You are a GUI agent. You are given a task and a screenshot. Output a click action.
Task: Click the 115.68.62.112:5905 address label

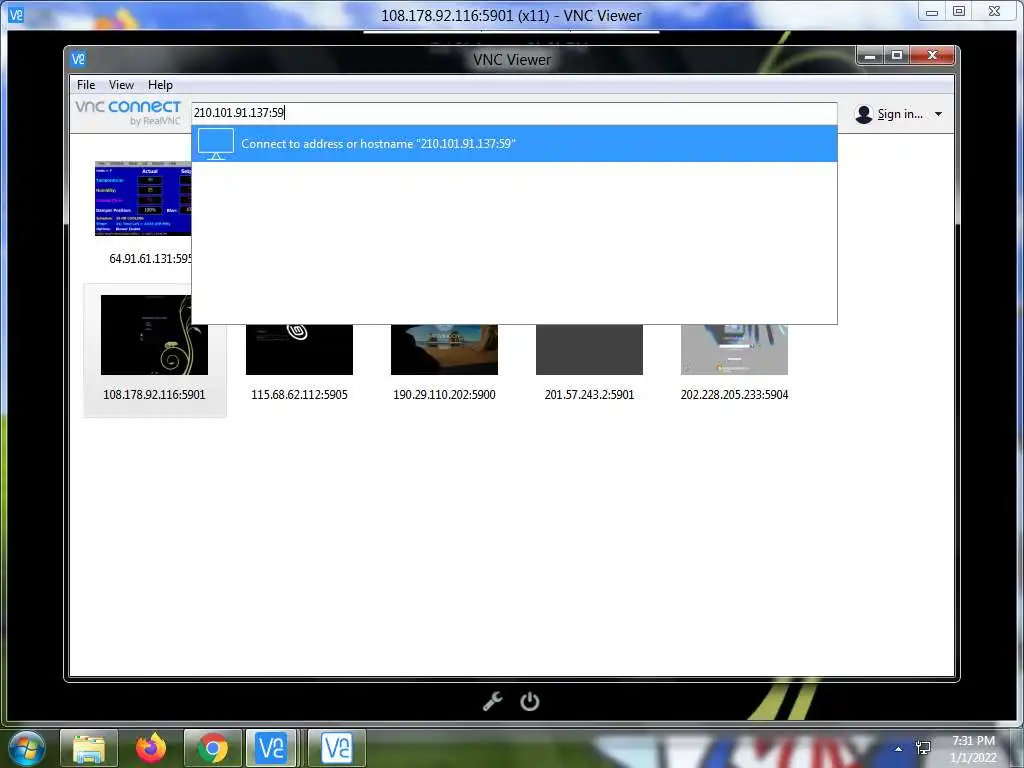299,394
